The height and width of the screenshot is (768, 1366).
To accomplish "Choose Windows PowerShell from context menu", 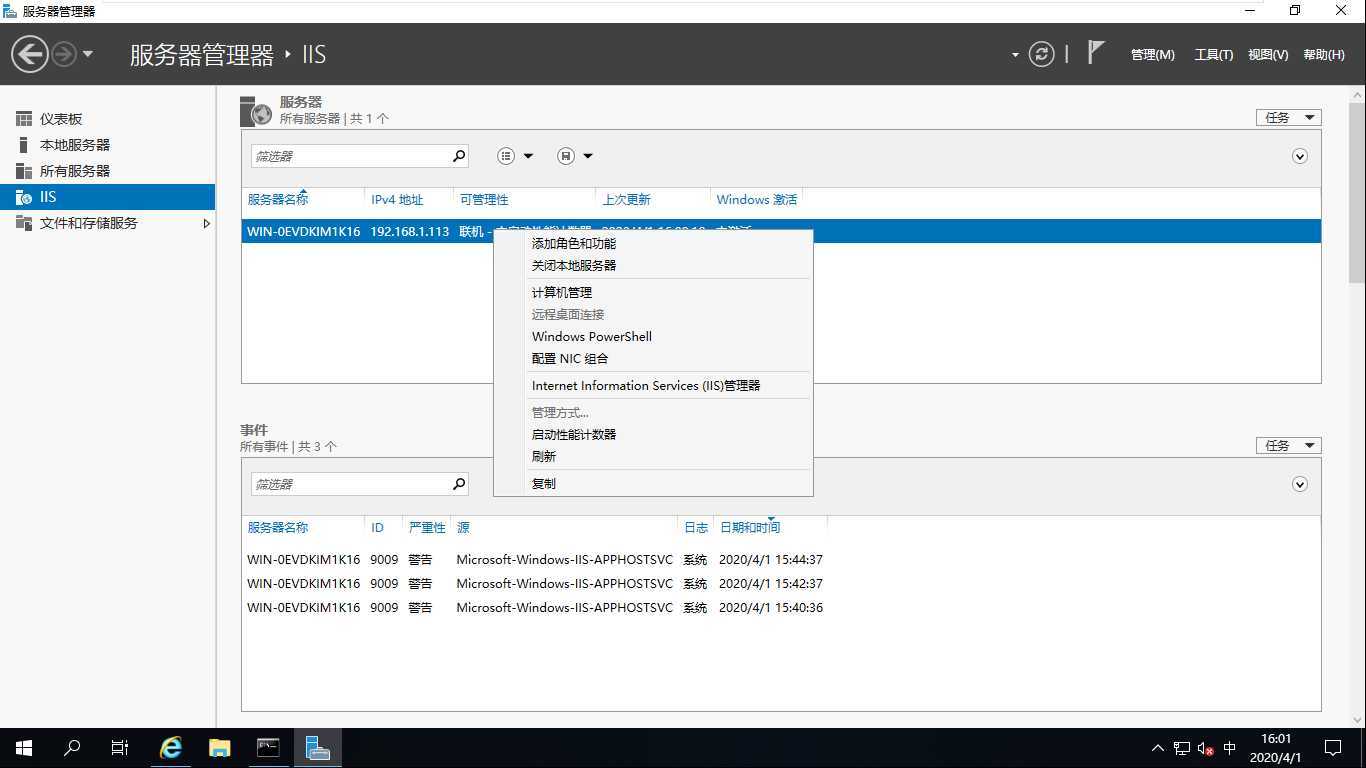I will (x=653, y=336).
